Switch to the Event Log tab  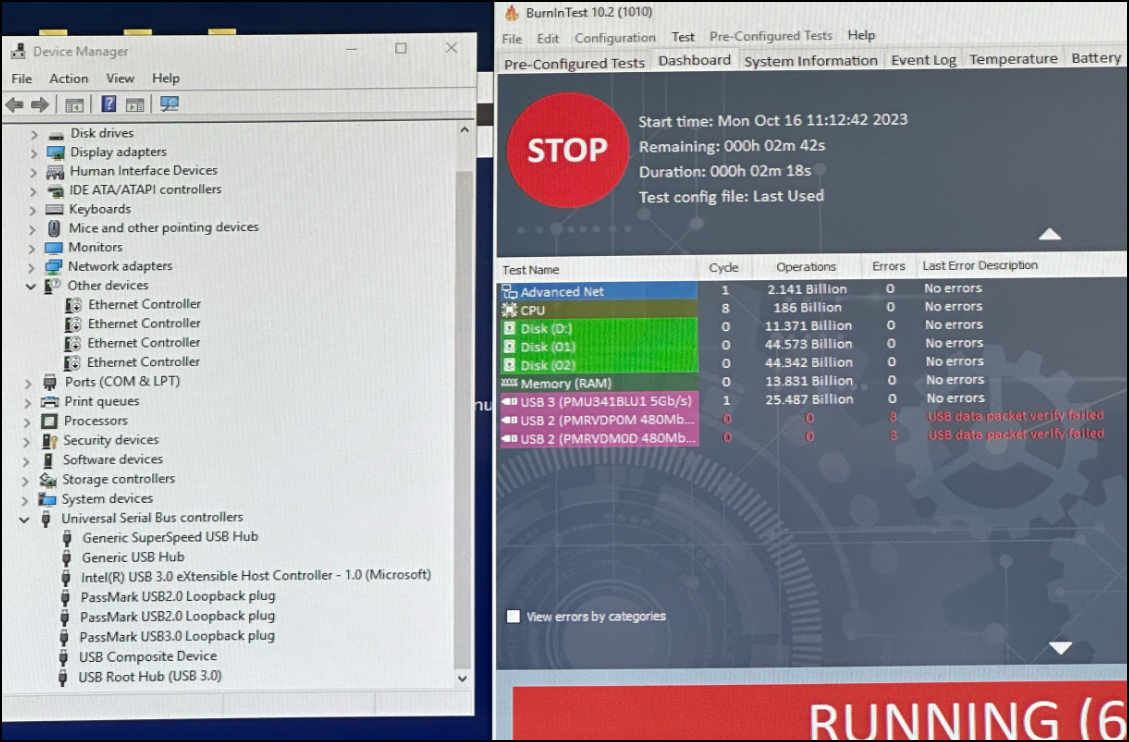[924, 60]
